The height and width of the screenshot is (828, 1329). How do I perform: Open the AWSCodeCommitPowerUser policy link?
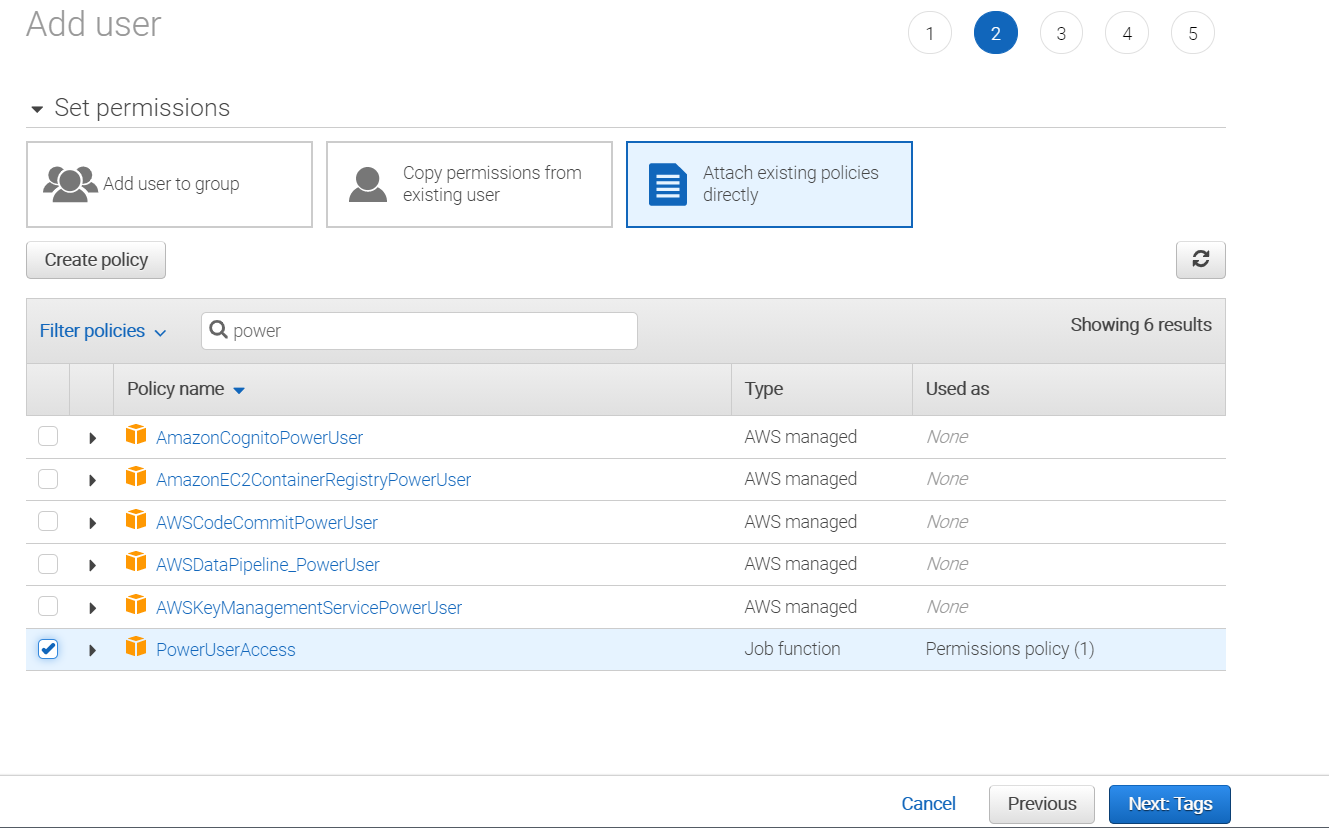pyautogui.click(x=267, y=523)
